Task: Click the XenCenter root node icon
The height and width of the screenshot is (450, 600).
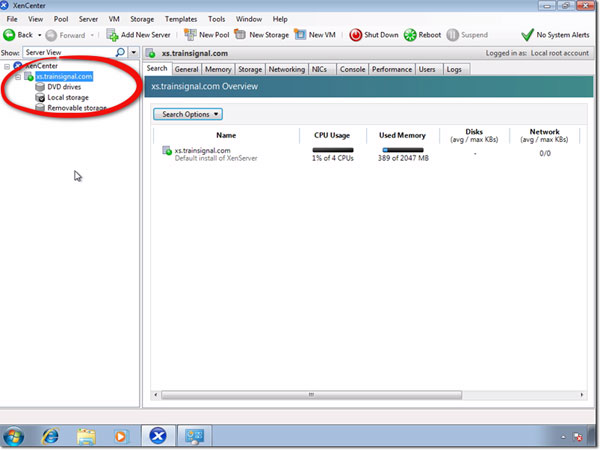Action: click(18, 66)
